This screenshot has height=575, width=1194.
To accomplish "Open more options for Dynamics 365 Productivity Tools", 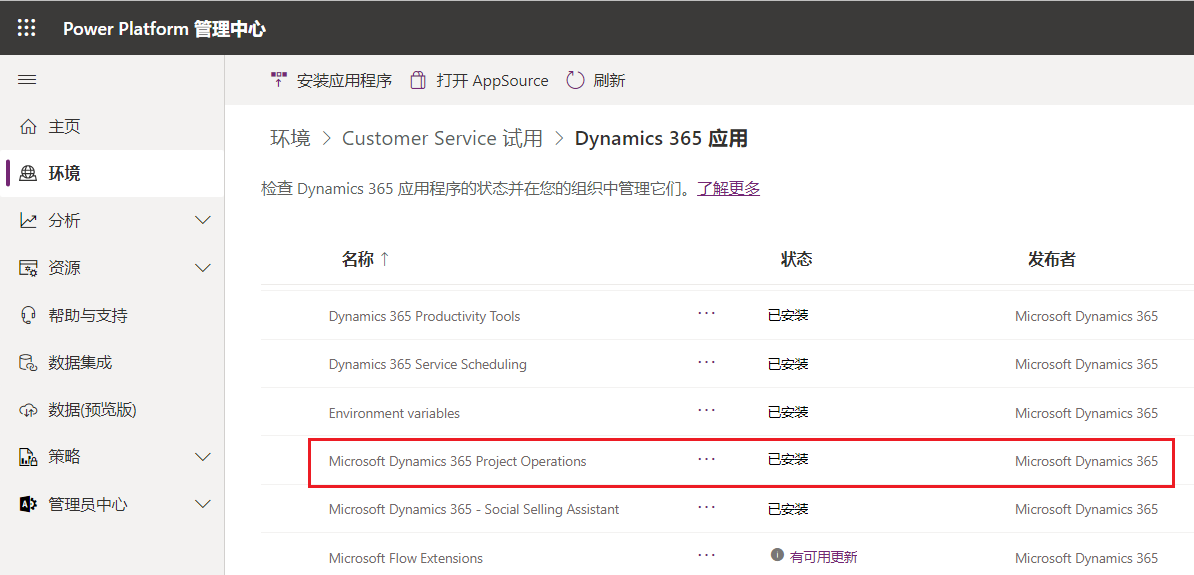I will point(707,313).
